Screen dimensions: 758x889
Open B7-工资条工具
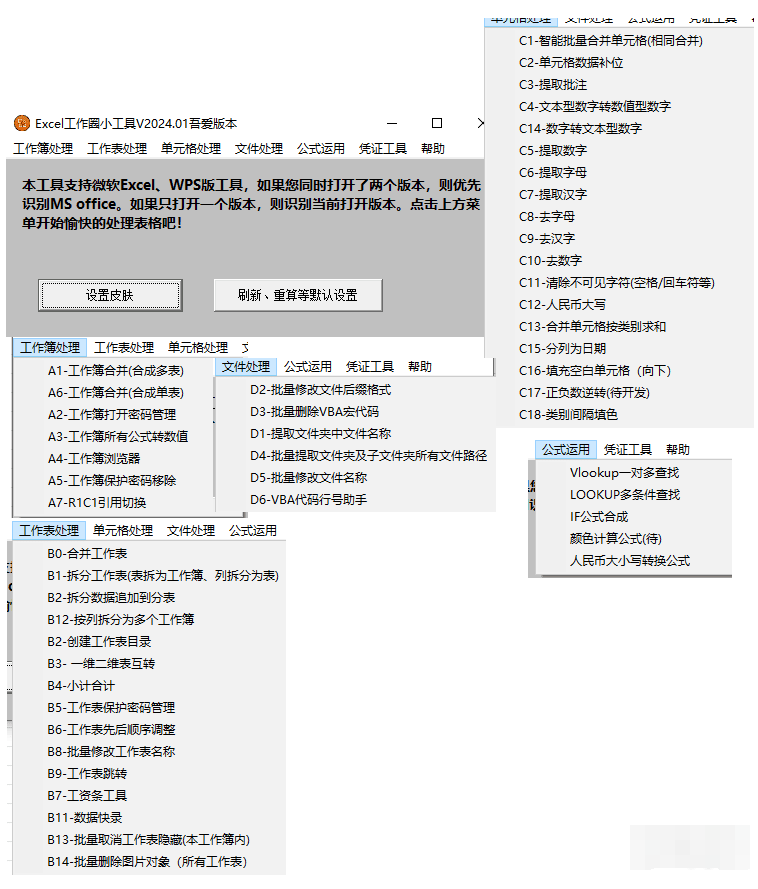point(87,796)
